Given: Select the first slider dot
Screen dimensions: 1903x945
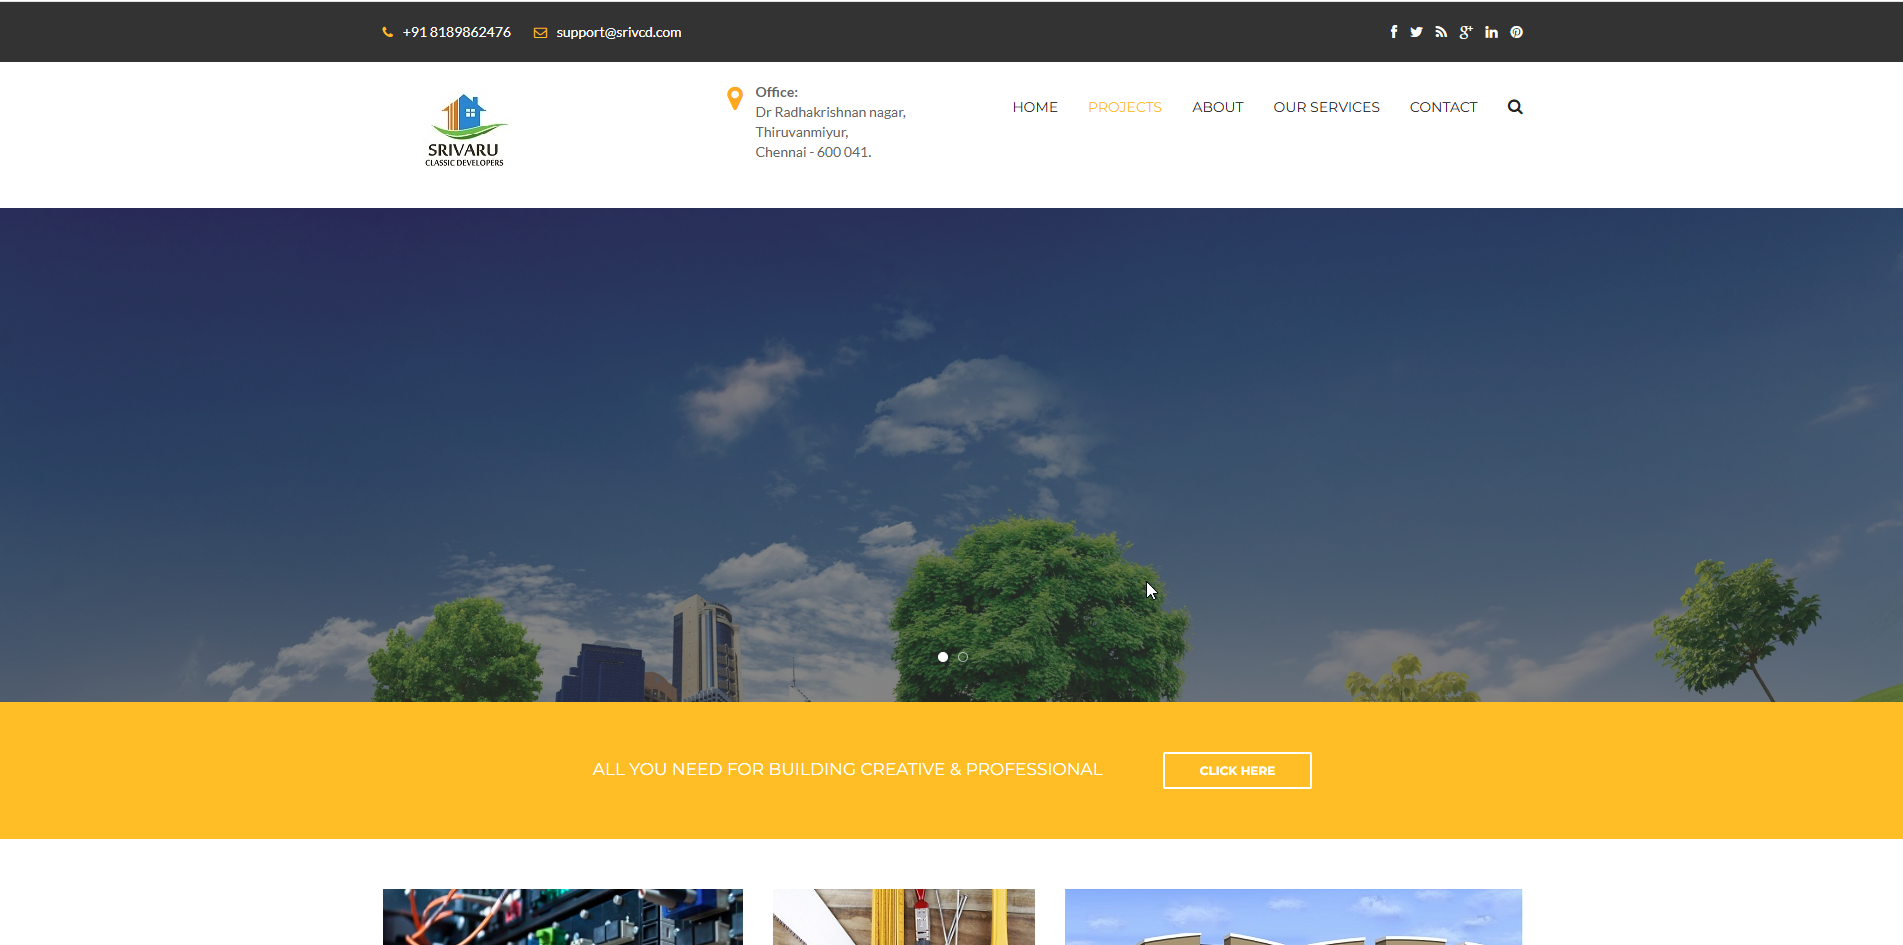Looking at the screenshot, I should [x=943, y=657].
